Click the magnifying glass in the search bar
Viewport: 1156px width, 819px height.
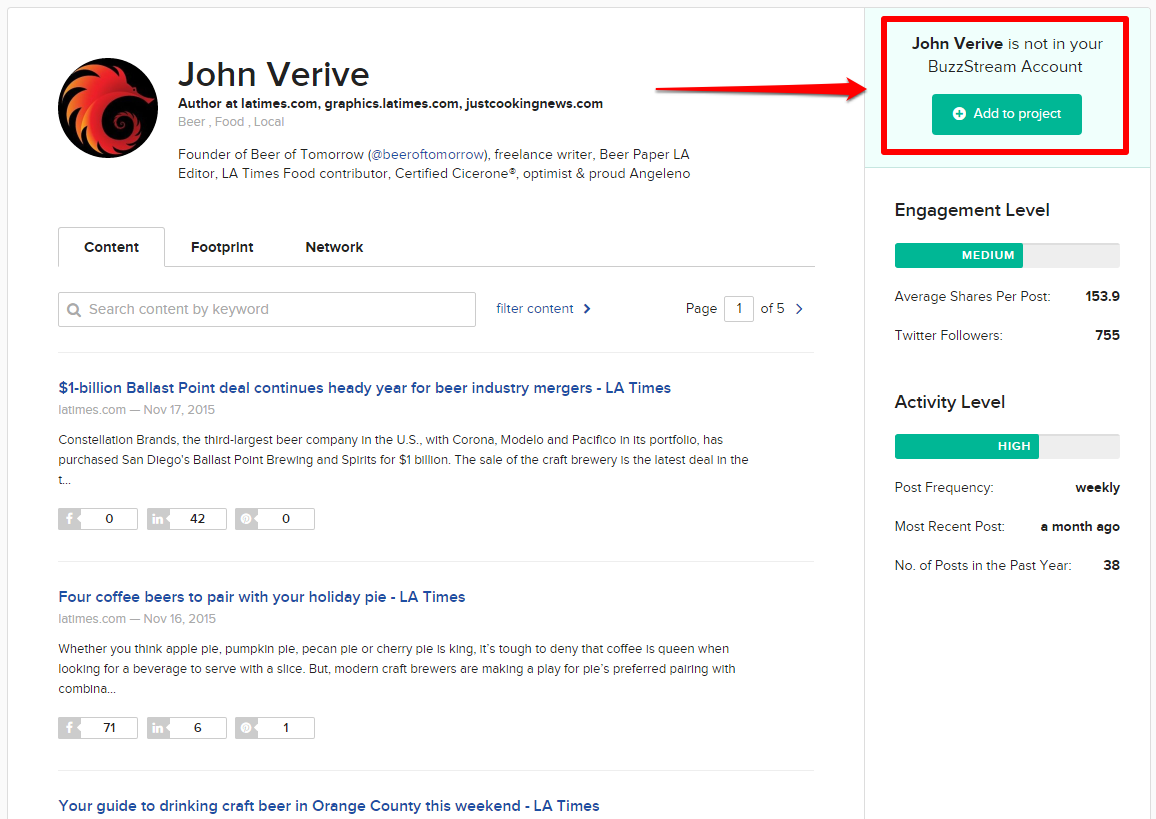pyautogui.click(x=74, y=309)
